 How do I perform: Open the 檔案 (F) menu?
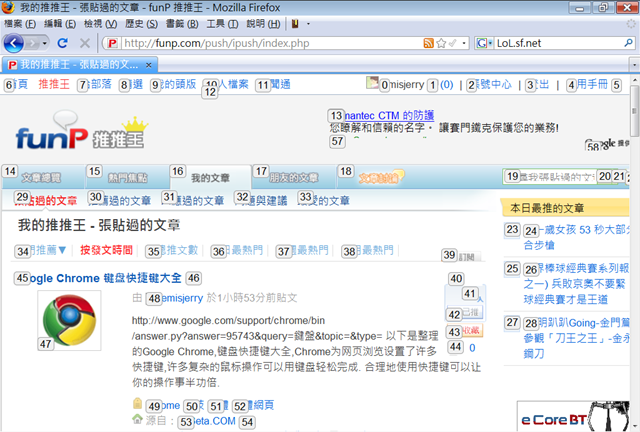tap(20, 24)
